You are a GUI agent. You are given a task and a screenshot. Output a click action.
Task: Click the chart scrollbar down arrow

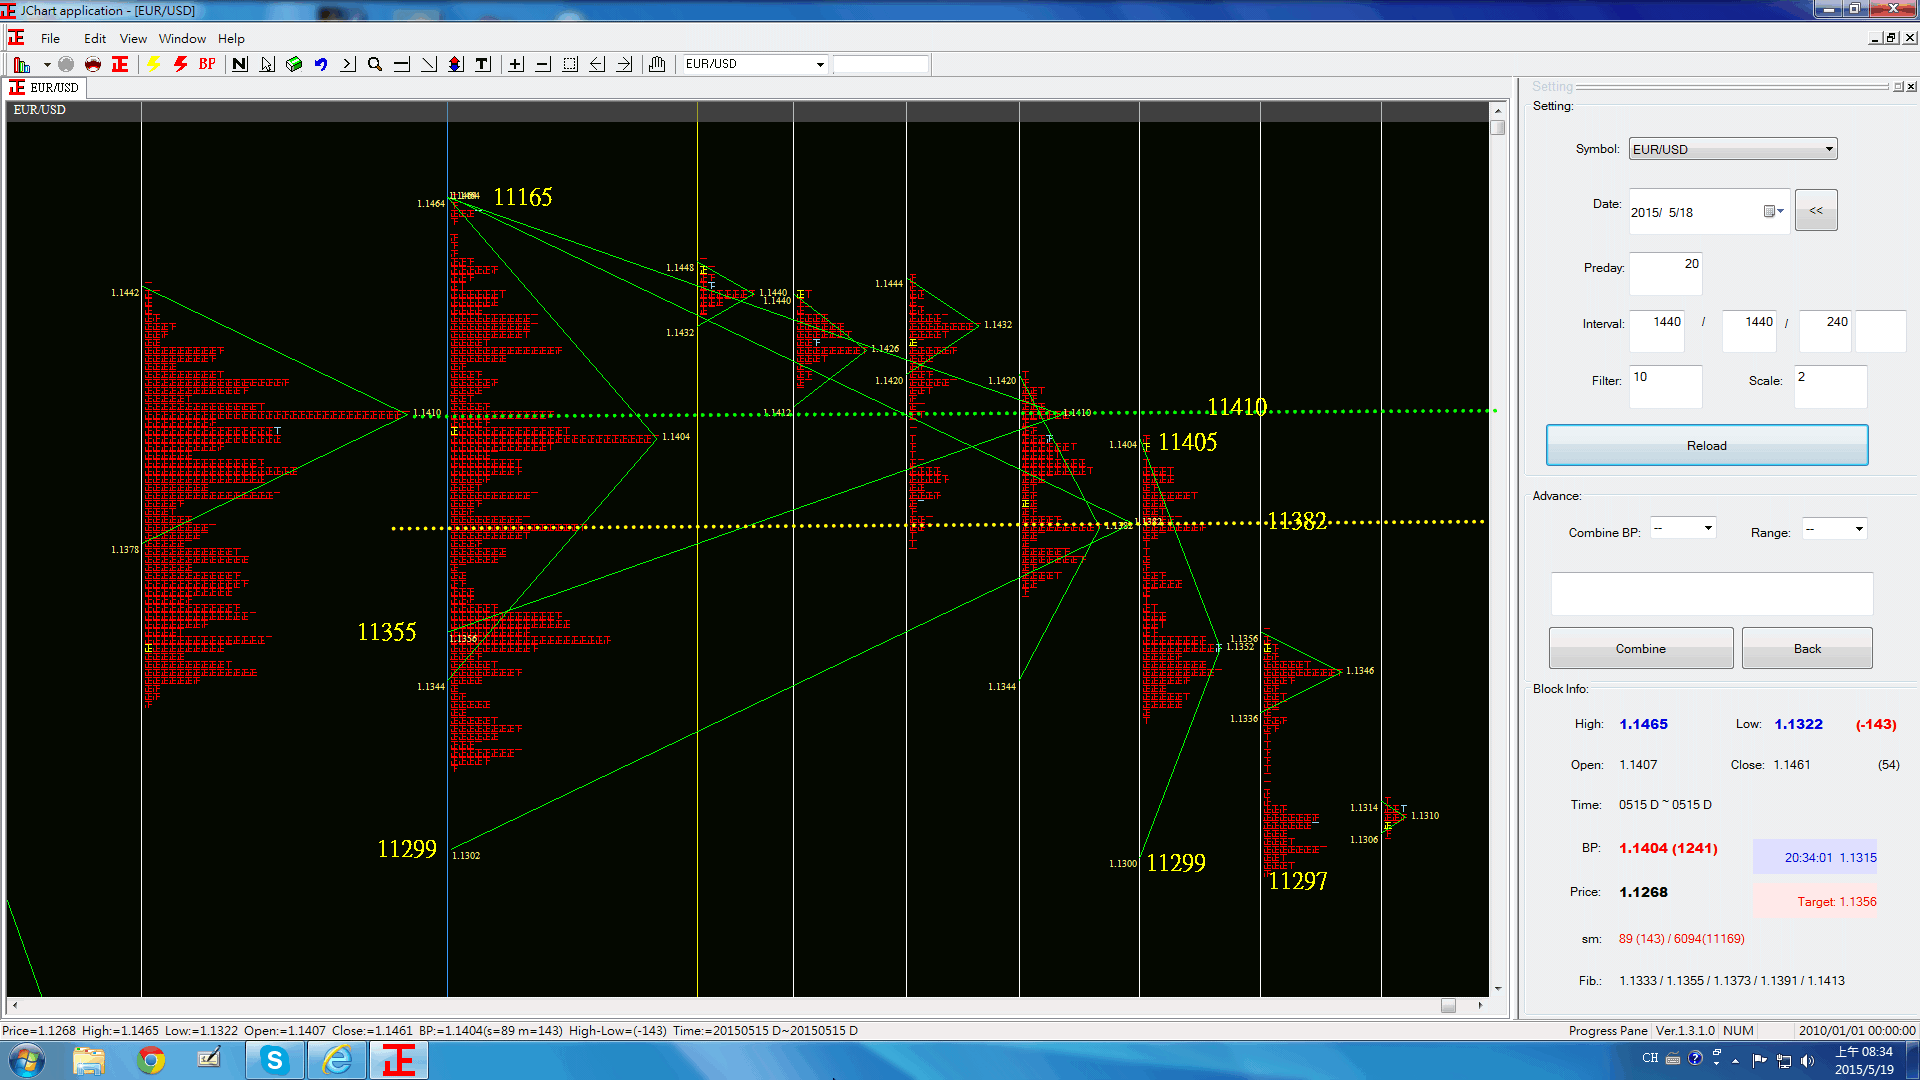pyautogui.click(x=1497, y=988)
